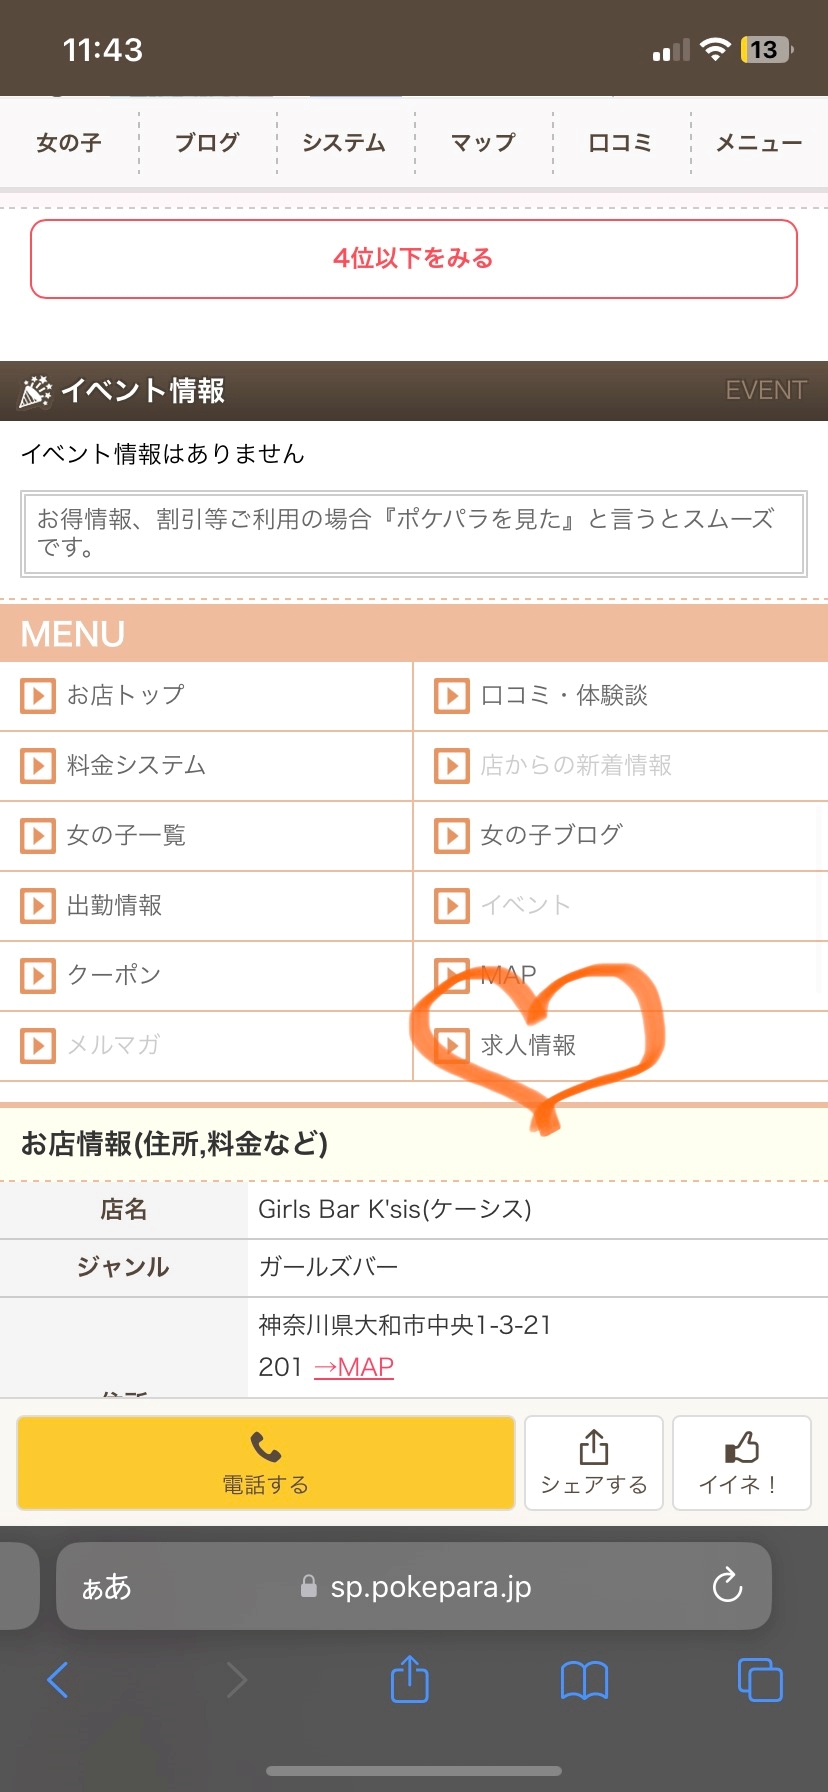Tap the phone call button
This screenshot has height=1792, width=828.
[266, 1462]
